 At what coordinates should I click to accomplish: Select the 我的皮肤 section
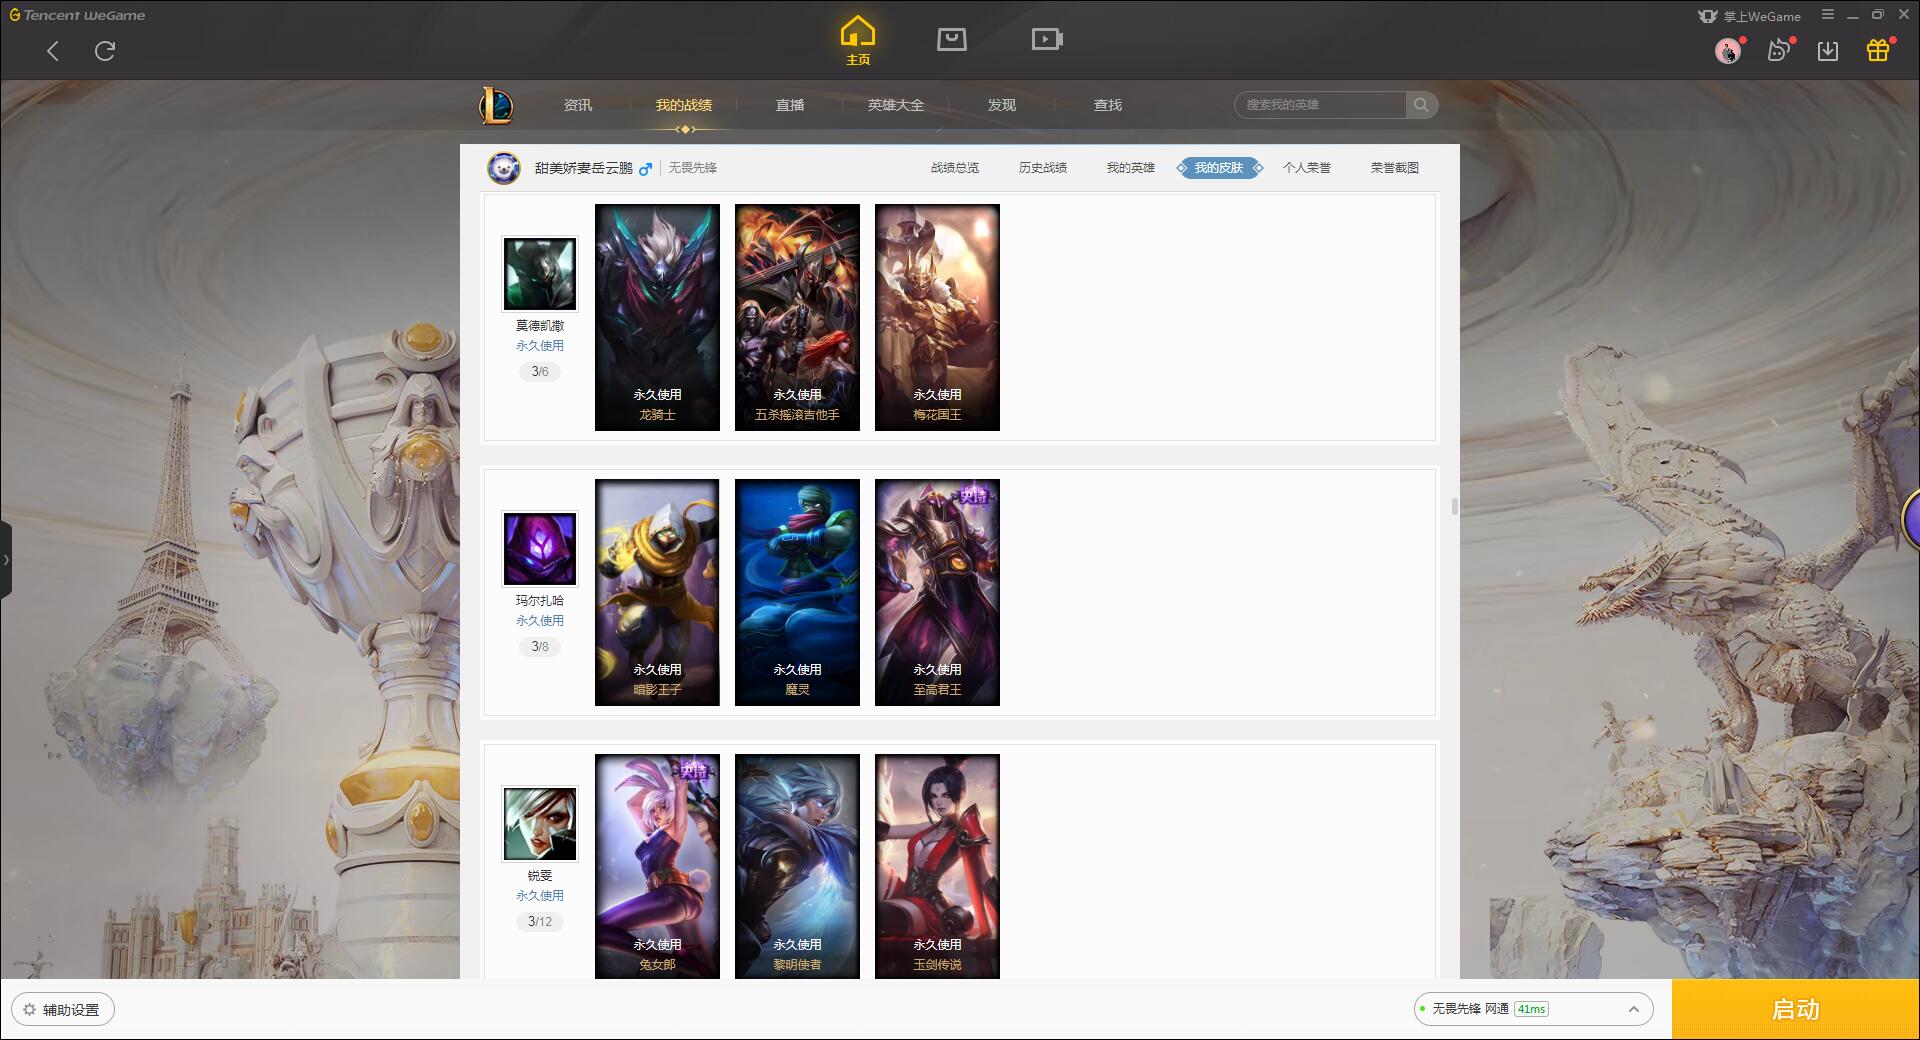pos(1219,168)
